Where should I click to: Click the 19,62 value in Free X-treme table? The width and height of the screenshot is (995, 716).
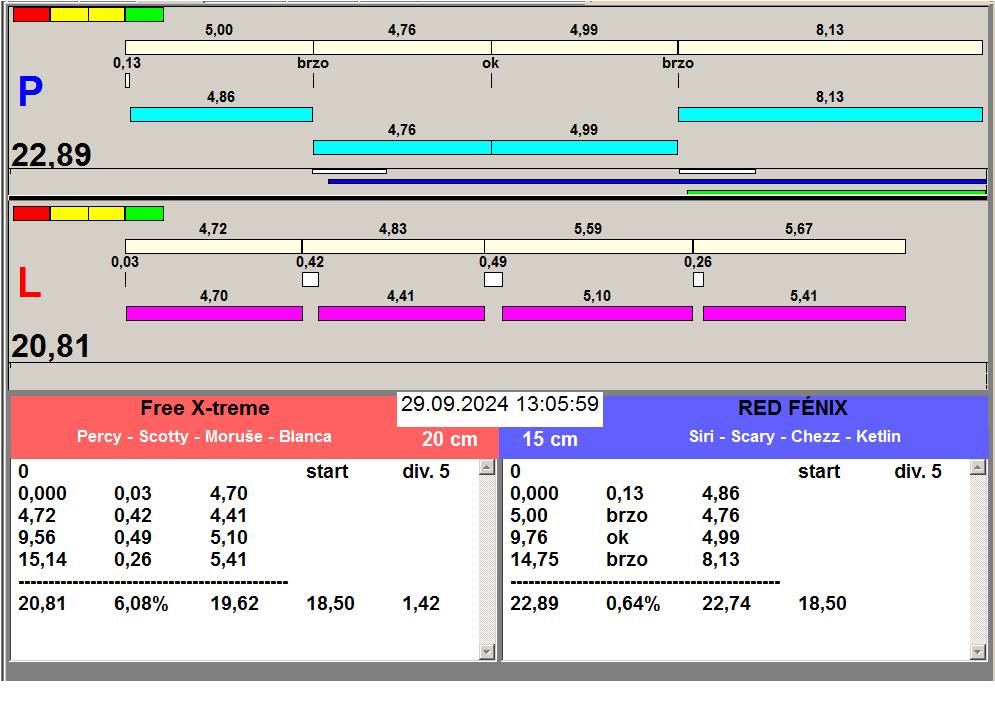pos(234,603)
